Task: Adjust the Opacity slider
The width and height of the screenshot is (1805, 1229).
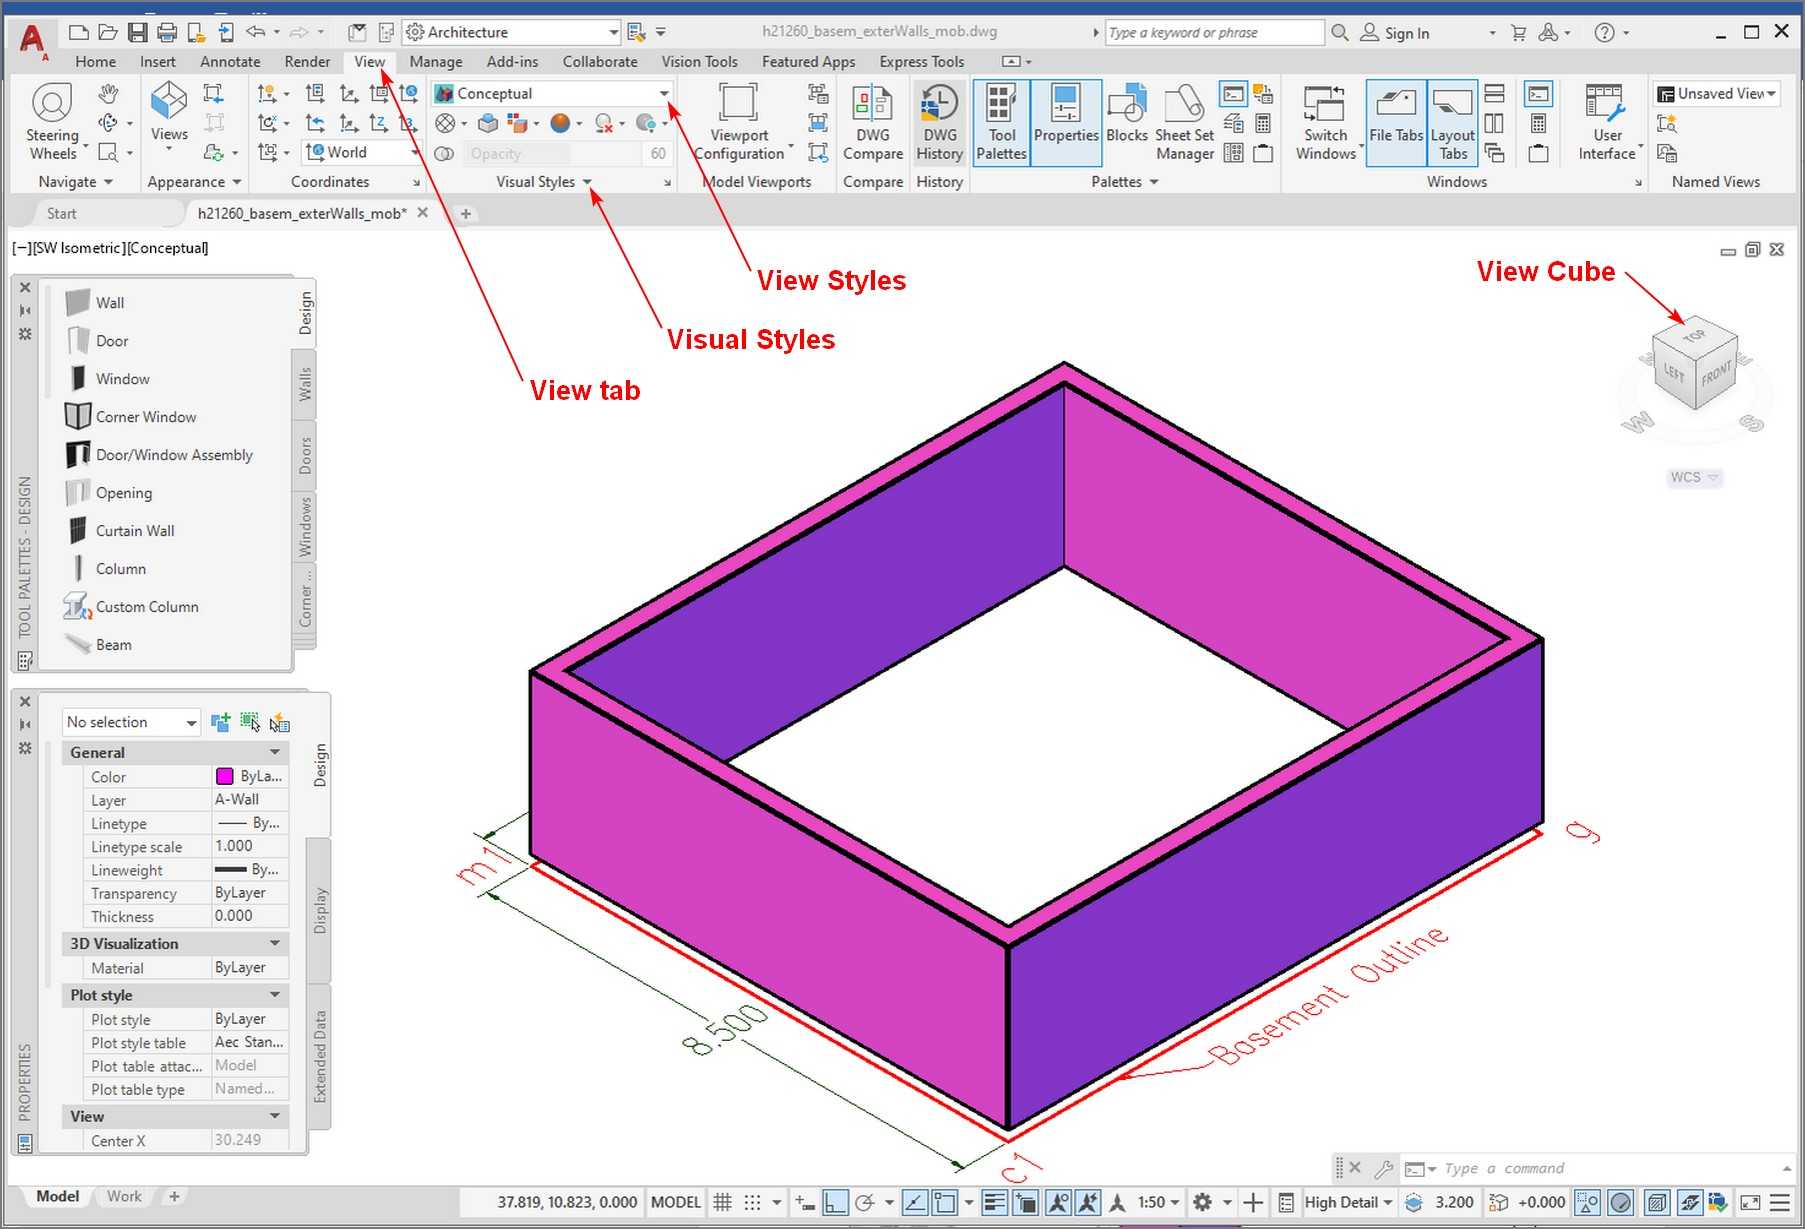Action: (x=554, y=153)
